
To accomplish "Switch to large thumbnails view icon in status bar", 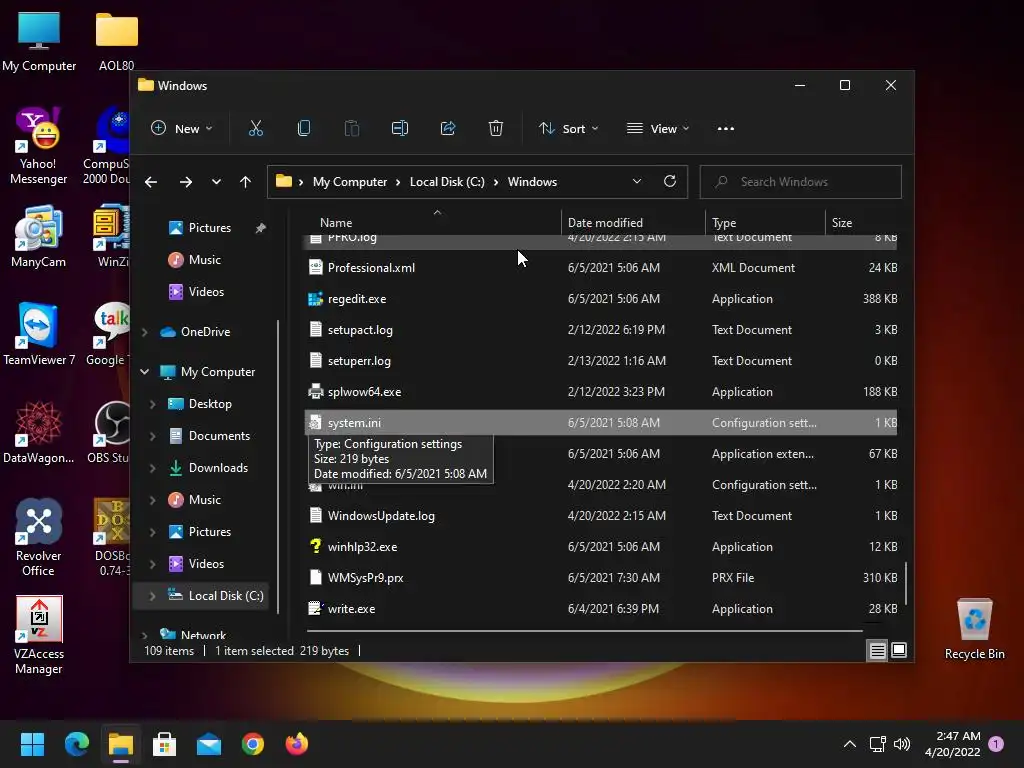I will pyautogui.click(x=899, y=650).
